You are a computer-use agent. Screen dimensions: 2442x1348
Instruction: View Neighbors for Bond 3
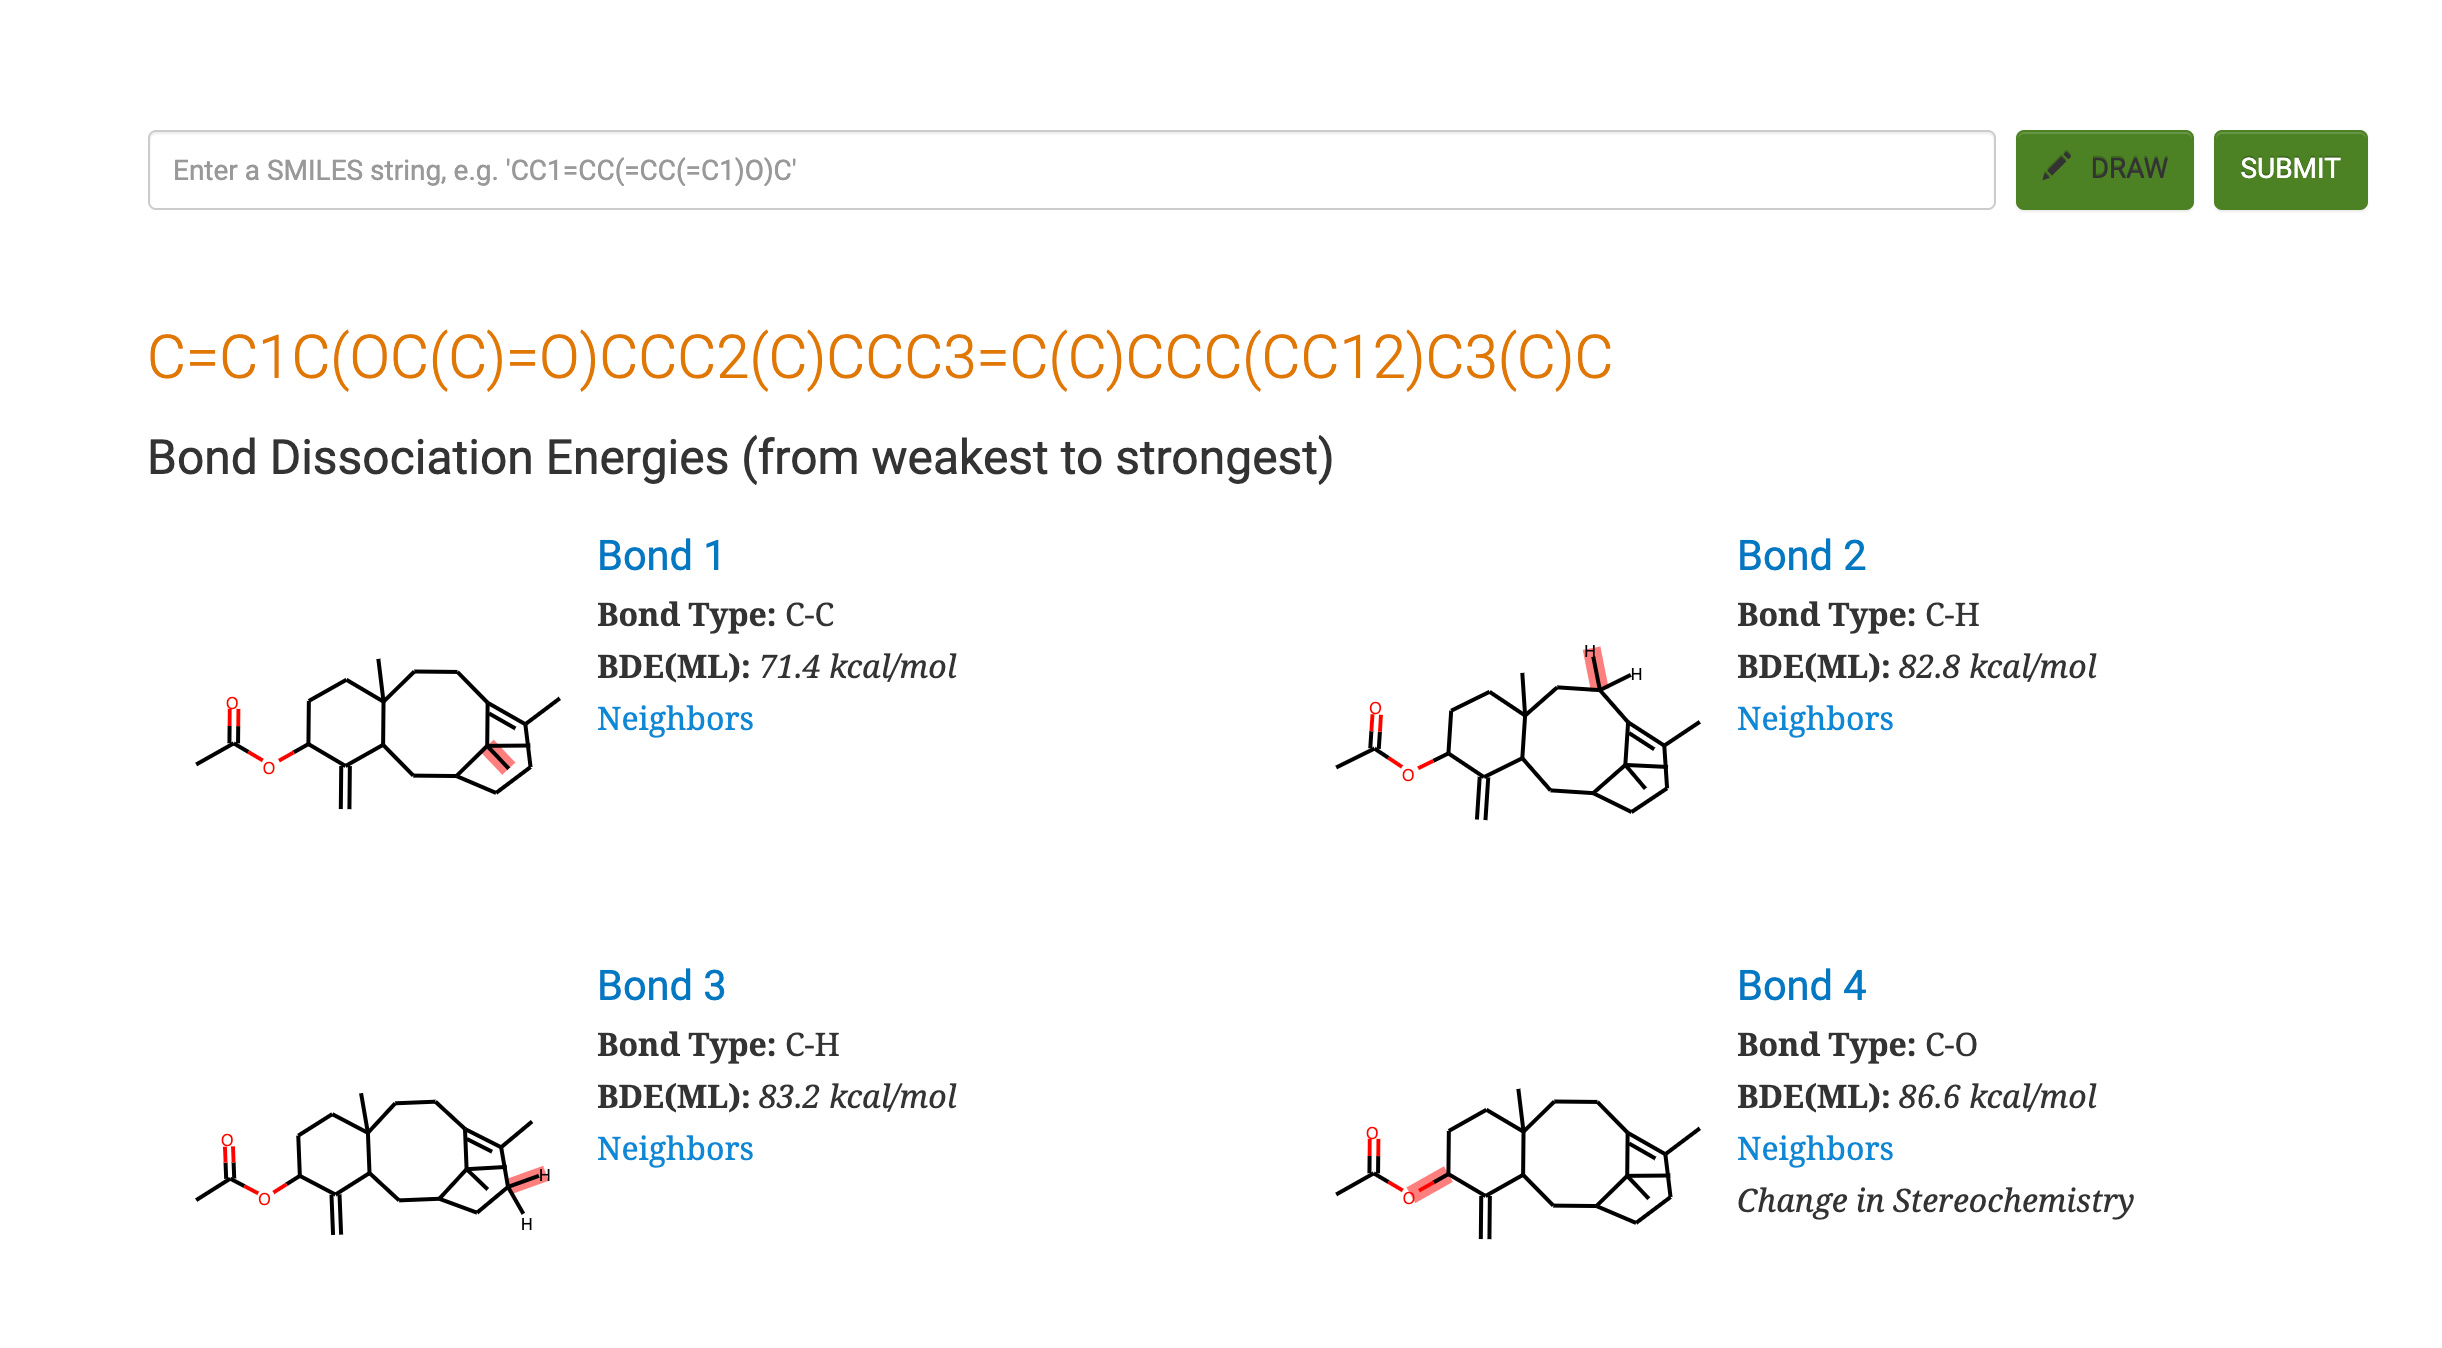click(x=675, y=1149)
